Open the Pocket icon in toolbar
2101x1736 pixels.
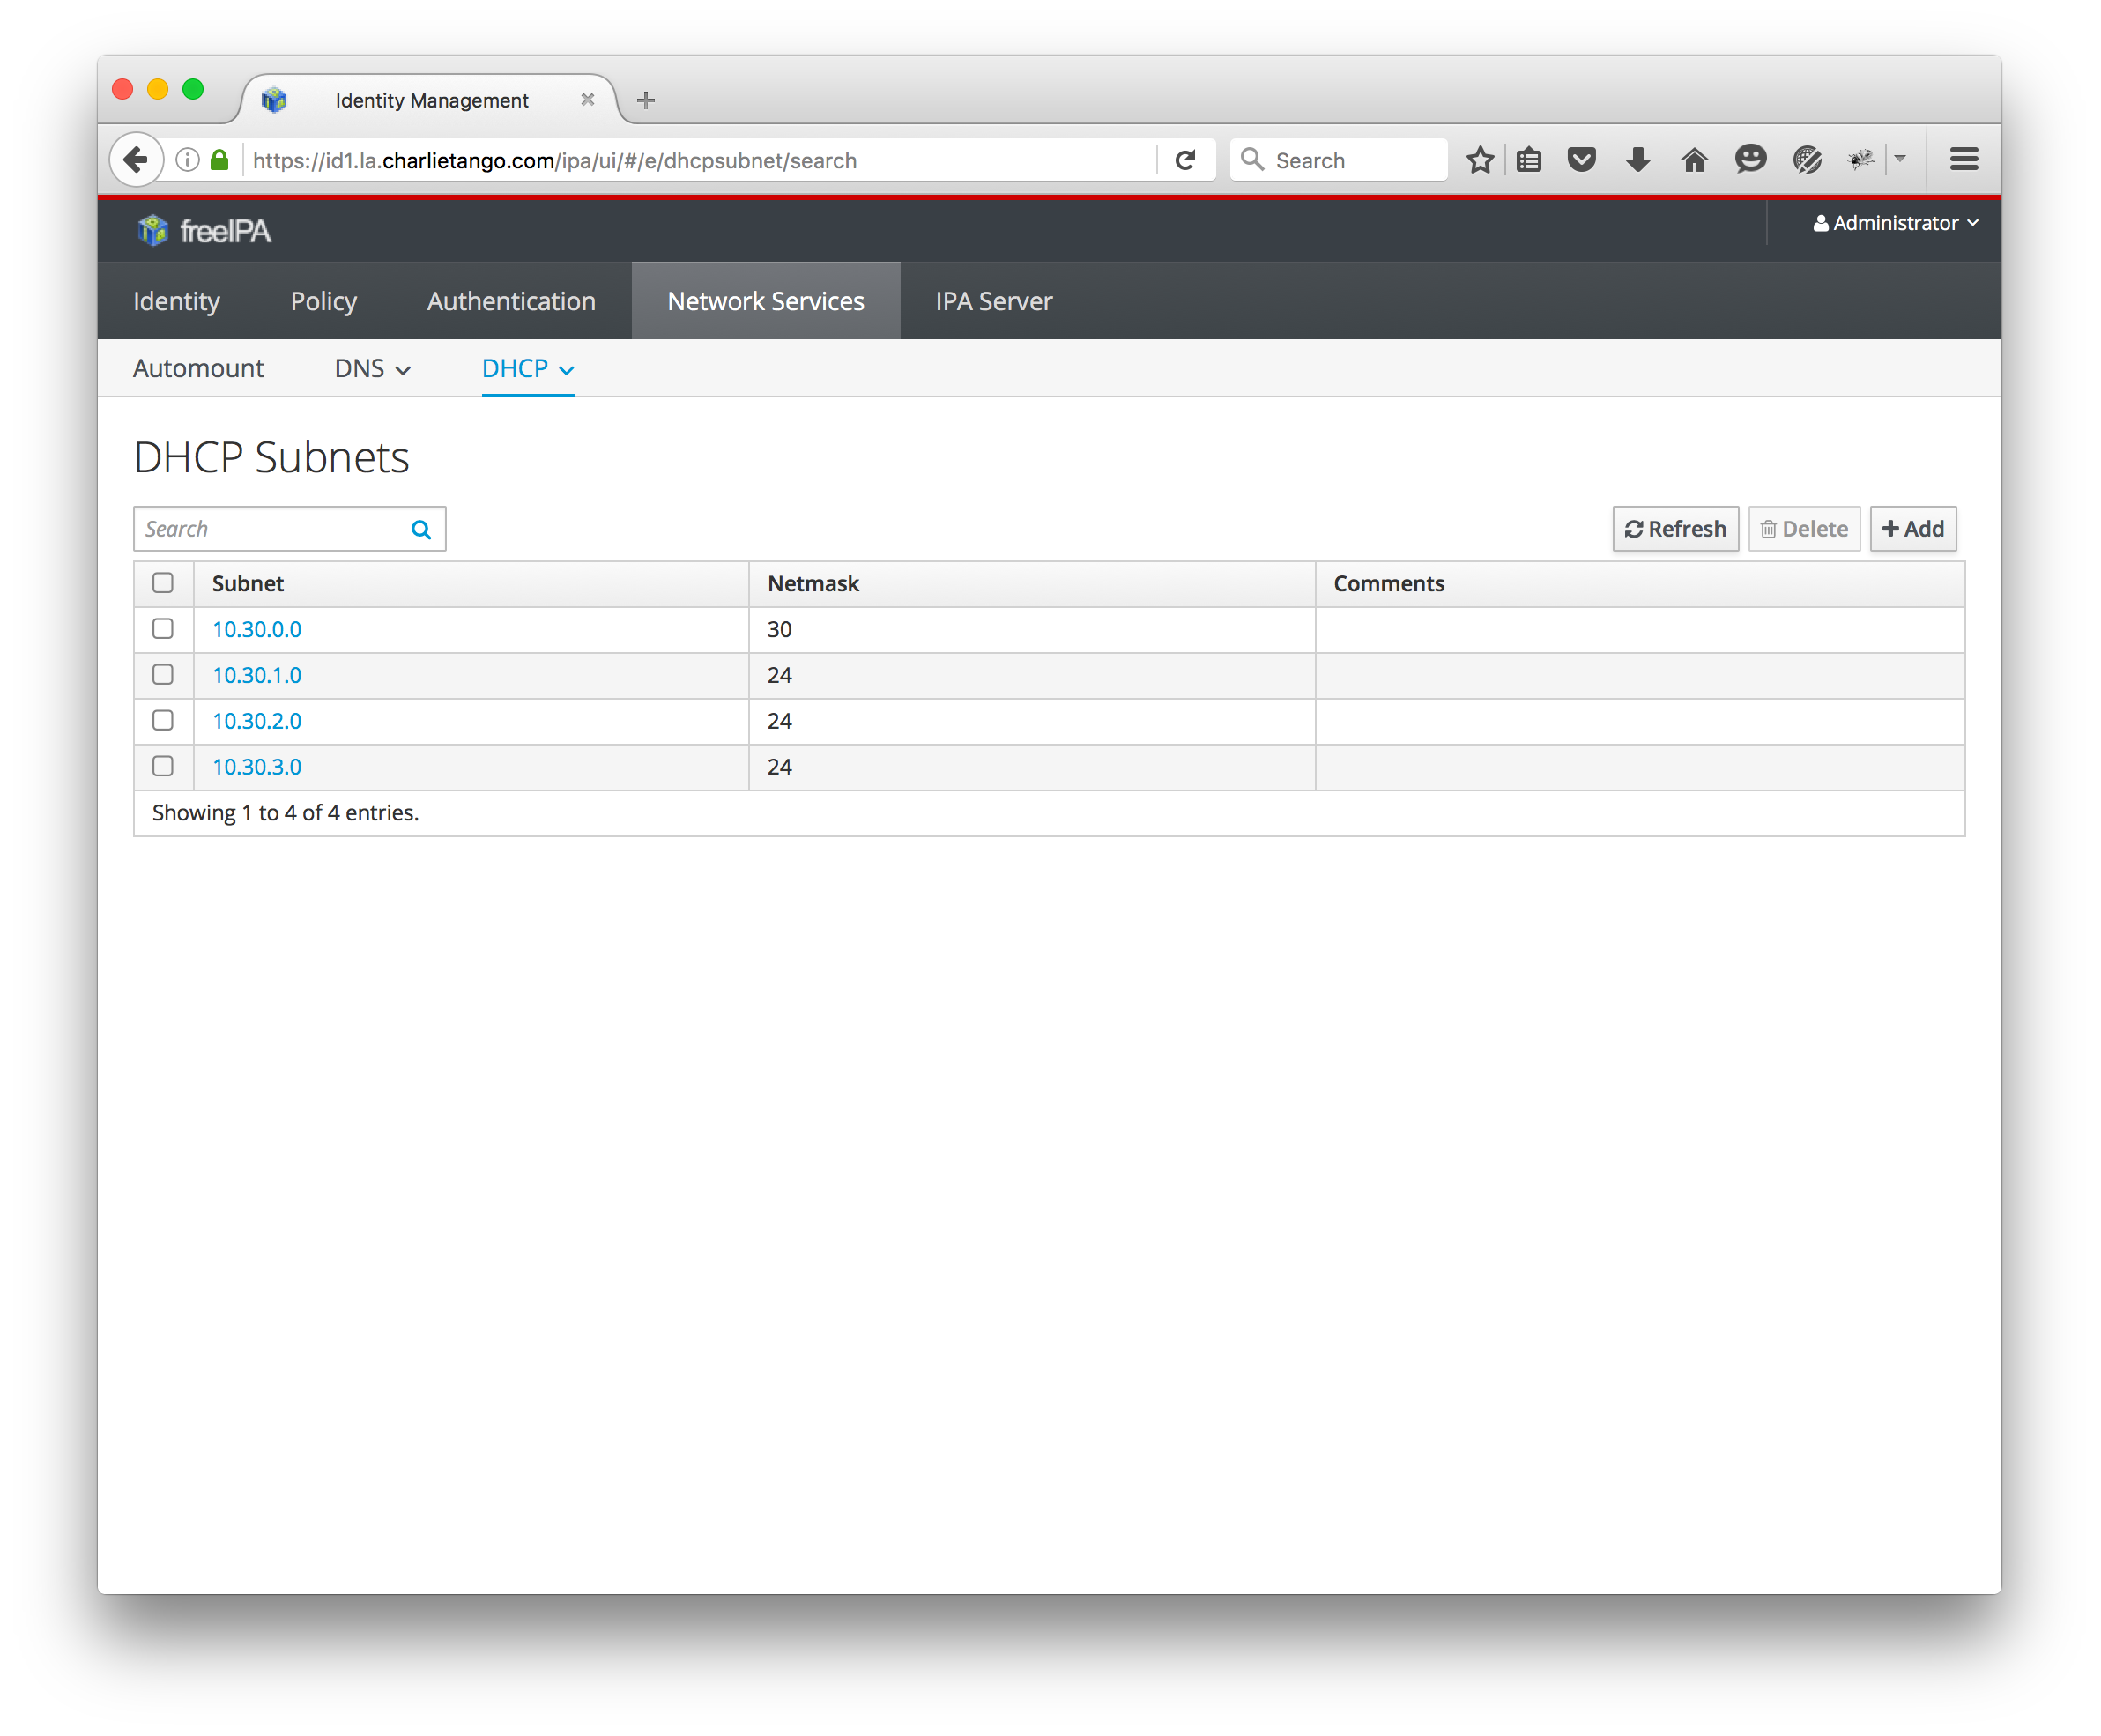coord(1581,160)
